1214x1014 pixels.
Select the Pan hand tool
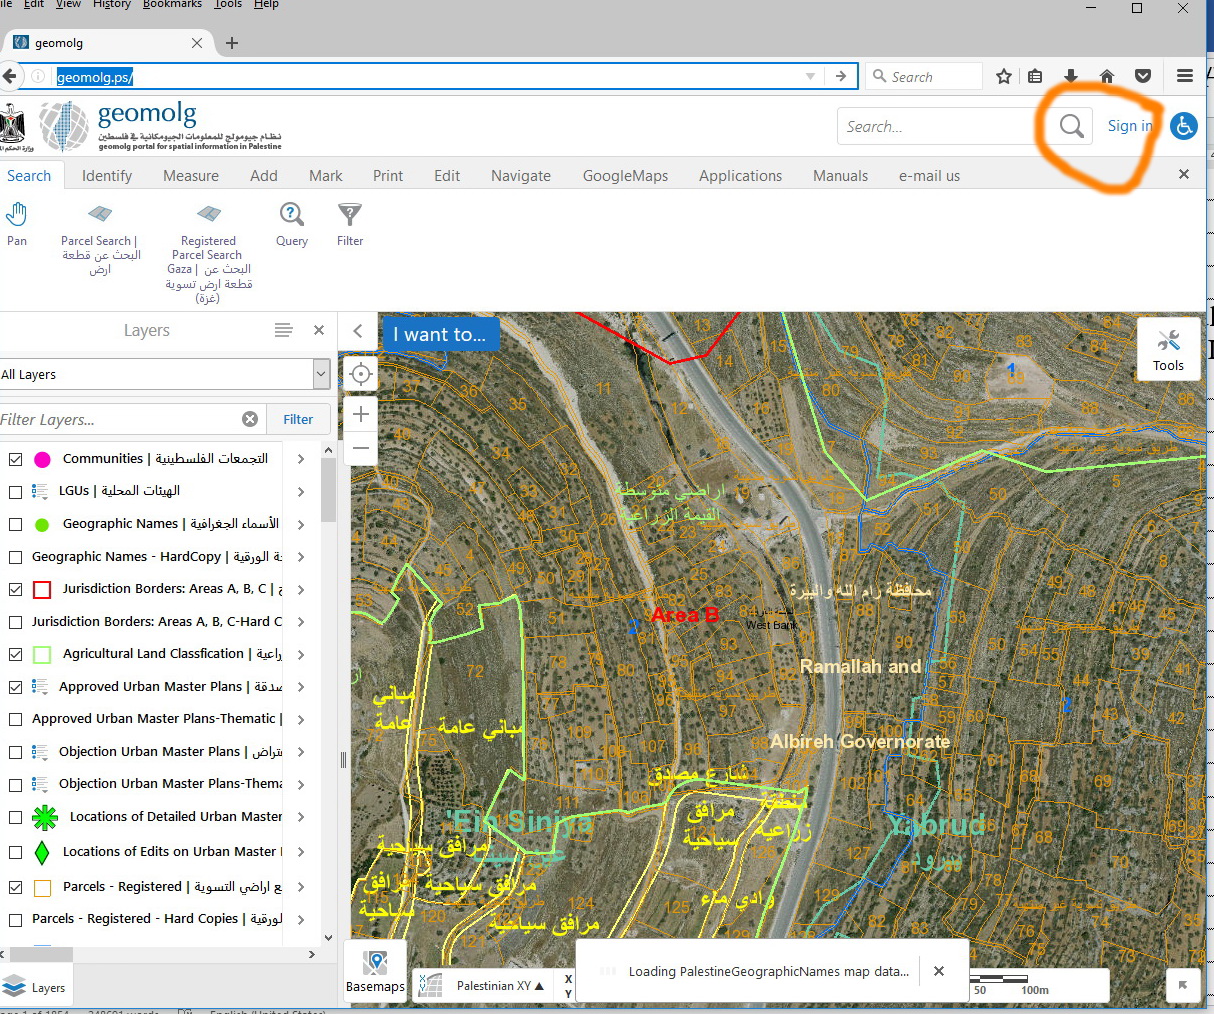(17, 223)
